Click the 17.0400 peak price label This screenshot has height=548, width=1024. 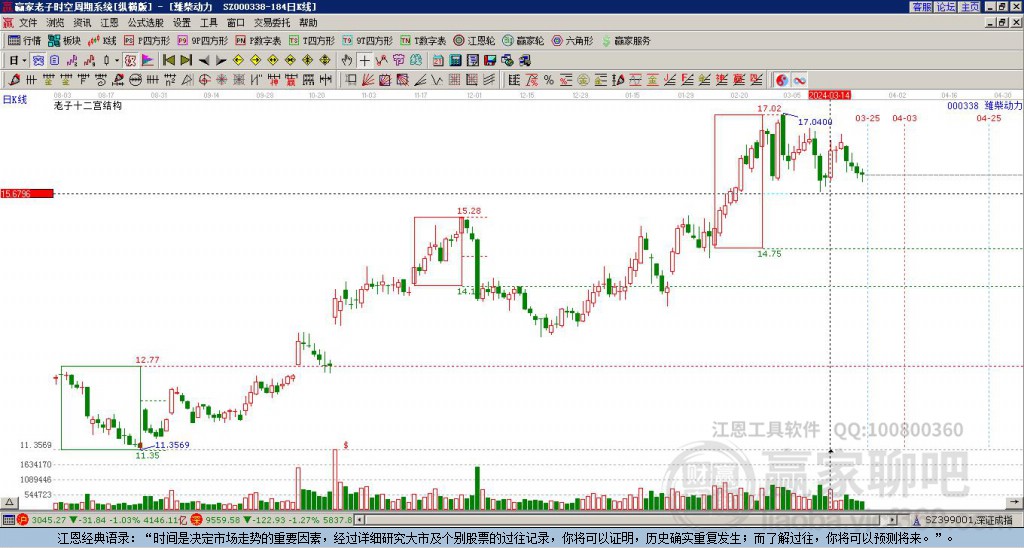point(815,121)
